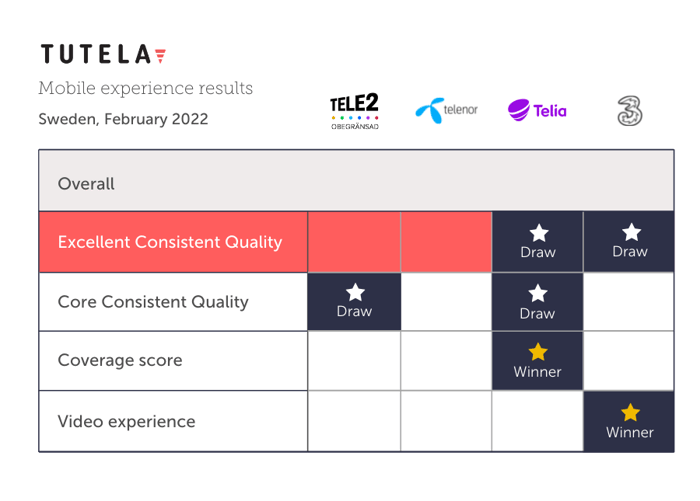Select the Overall header row
700x501 pixels.
[356, 181]
